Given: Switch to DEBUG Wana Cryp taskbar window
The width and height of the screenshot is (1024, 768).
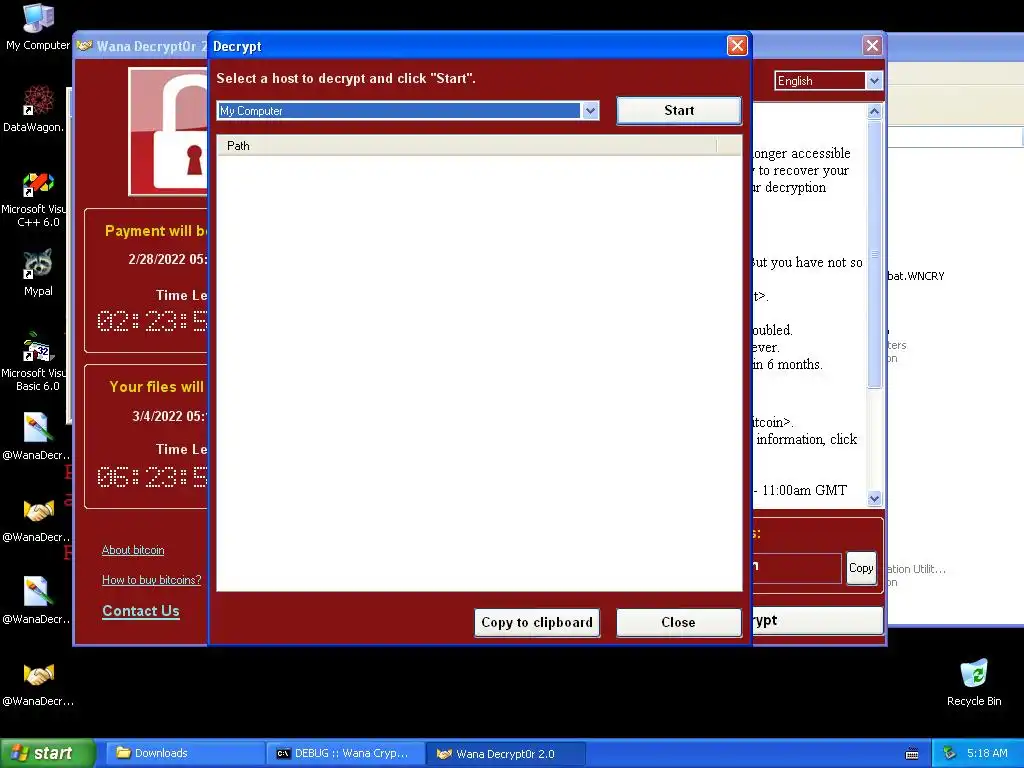Looking at the screenshot, I should (346, 753).
